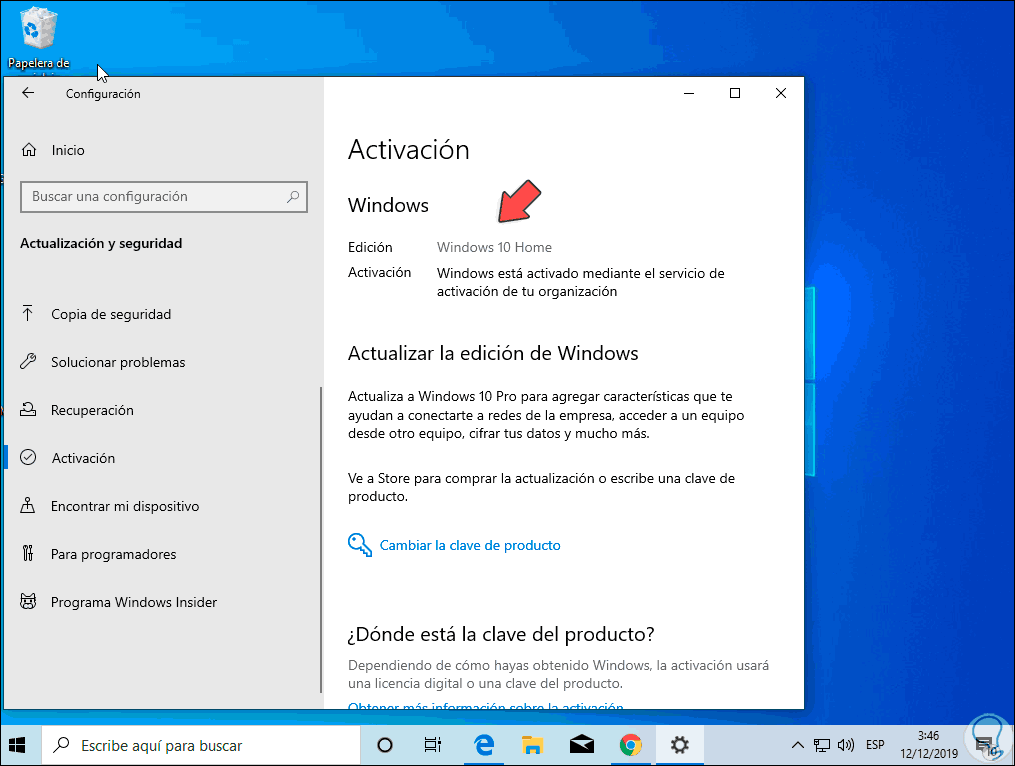
Task: Open the network tray icon
Action: [821, 746]
